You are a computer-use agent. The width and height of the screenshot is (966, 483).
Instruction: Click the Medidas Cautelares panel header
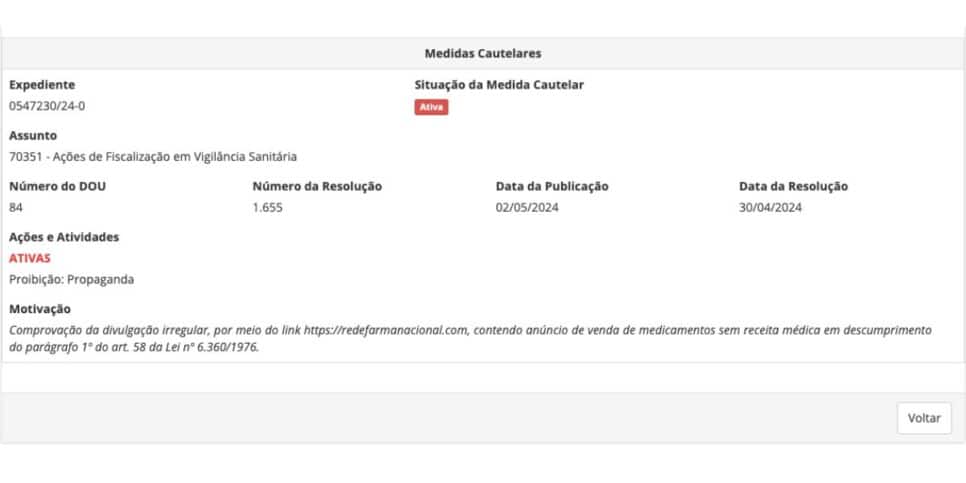(x=483, y=53)
